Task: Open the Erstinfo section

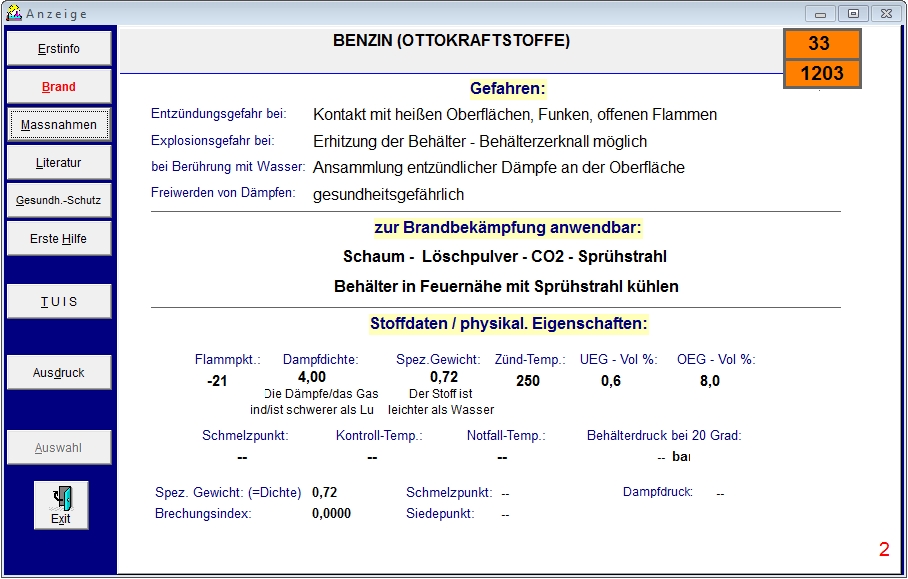Action: point(58,49)
